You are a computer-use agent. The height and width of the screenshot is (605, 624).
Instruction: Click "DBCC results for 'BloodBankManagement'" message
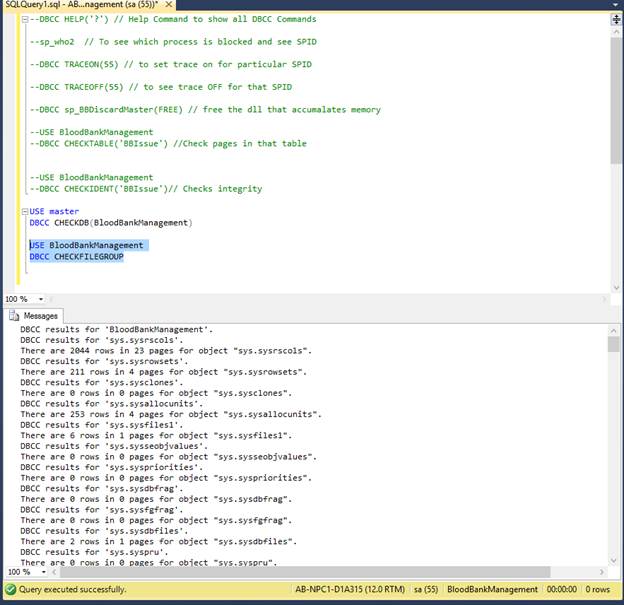pos(117,330)
